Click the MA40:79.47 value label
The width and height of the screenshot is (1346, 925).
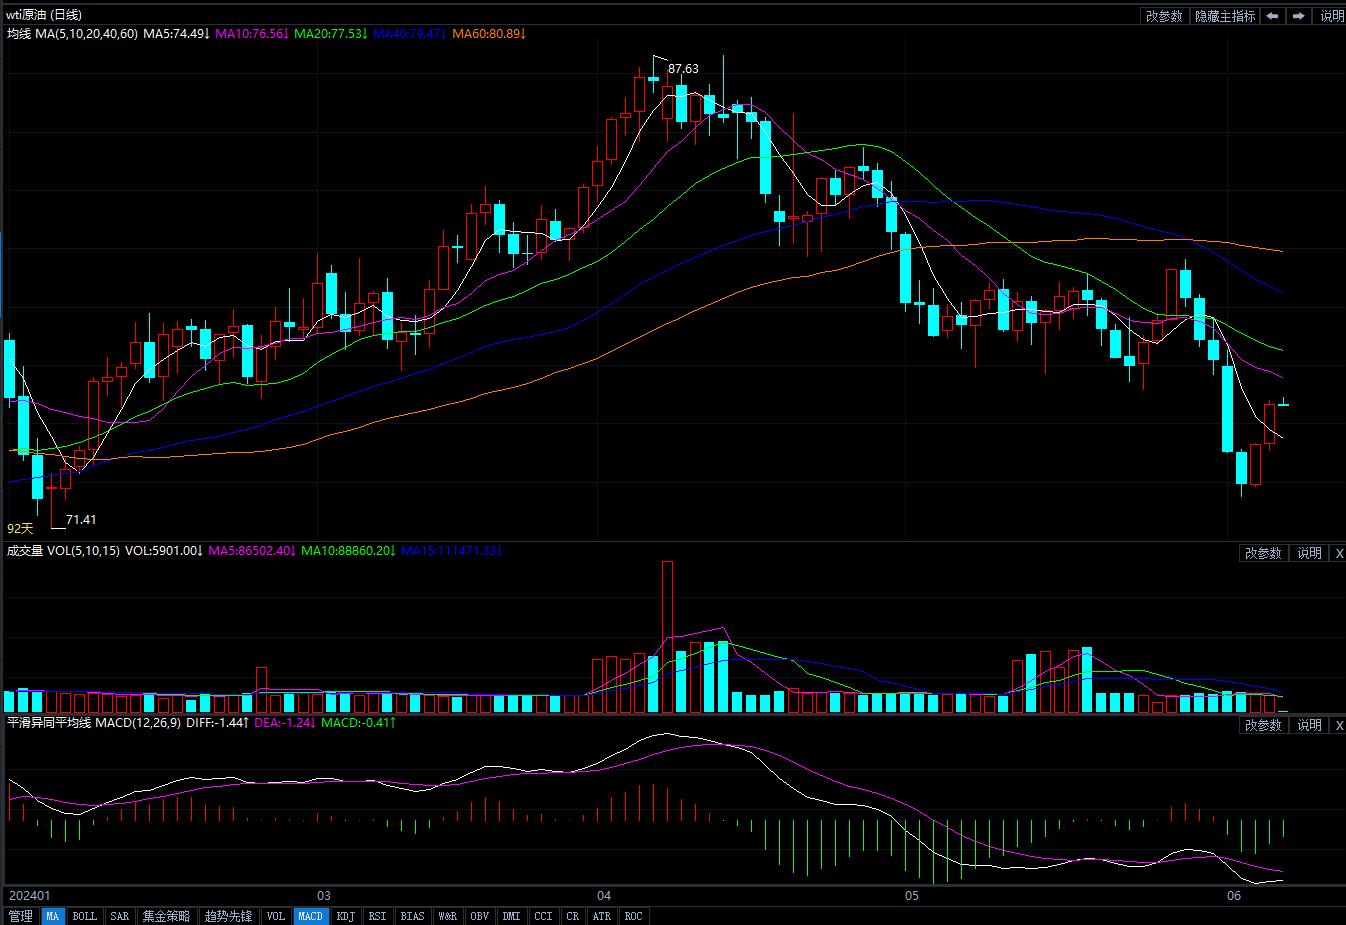click(x=410, y=34)
